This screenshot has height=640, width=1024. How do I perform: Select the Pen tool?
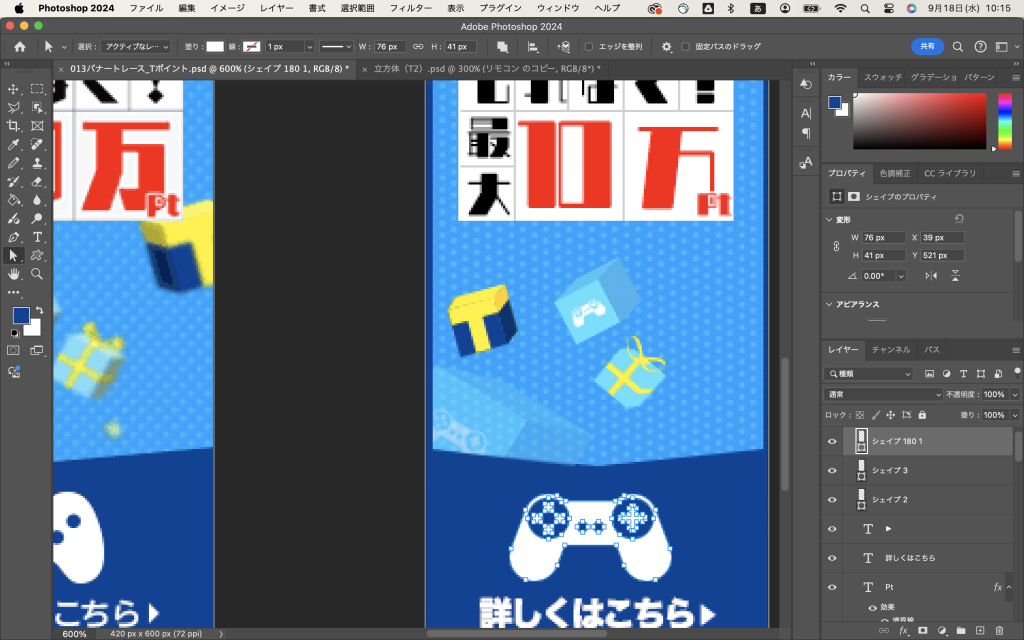click(14, 237)
